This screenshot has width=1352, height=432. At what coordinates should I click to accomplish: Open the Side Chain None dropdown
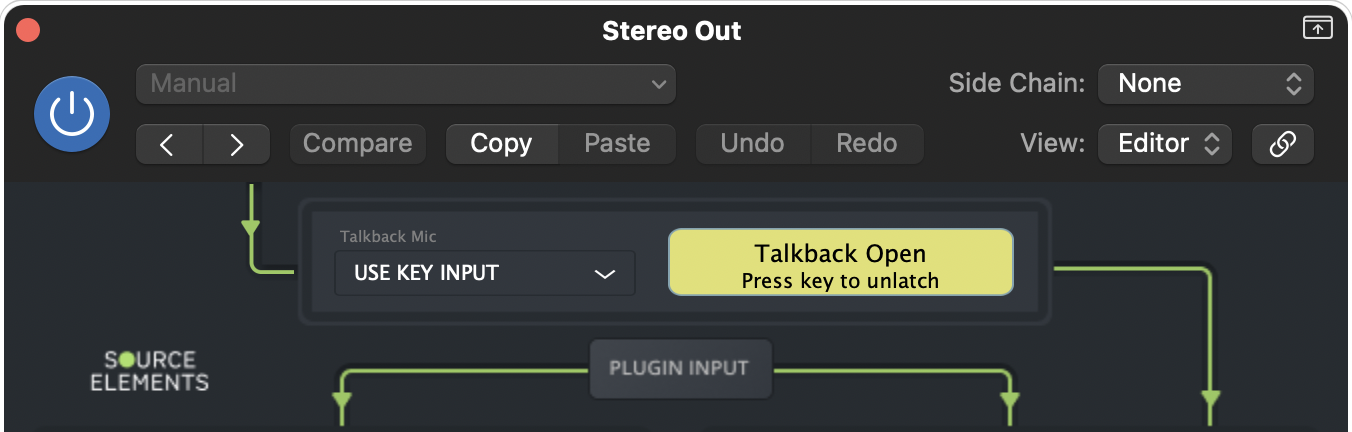[x=1205, y=84]
